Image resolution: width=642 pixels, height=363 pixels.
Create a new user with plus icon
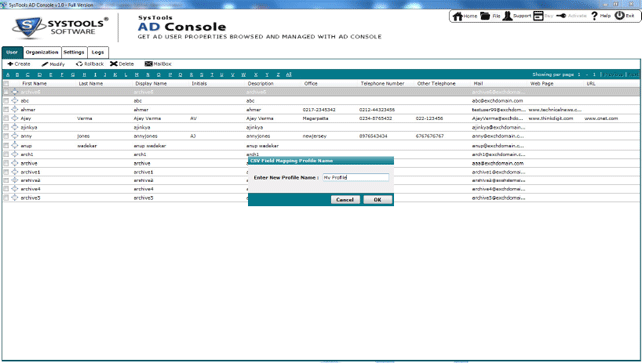pyautogui.click(x=19, y=64)
